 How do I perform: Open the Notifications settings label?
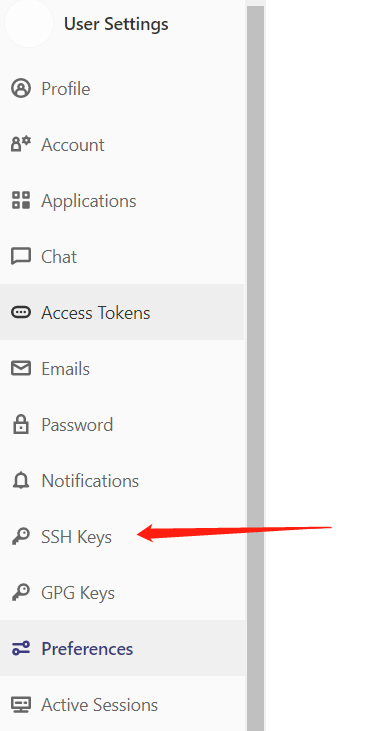[90, 481]
